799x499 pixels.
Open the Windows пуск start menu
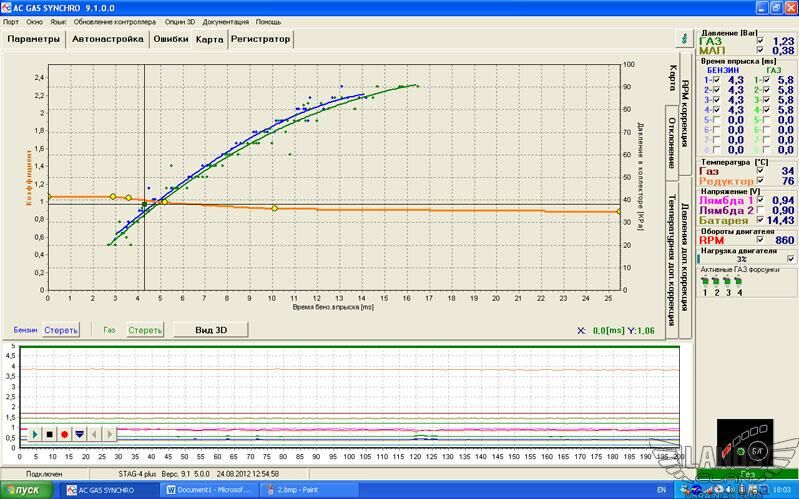click(26, 490)
